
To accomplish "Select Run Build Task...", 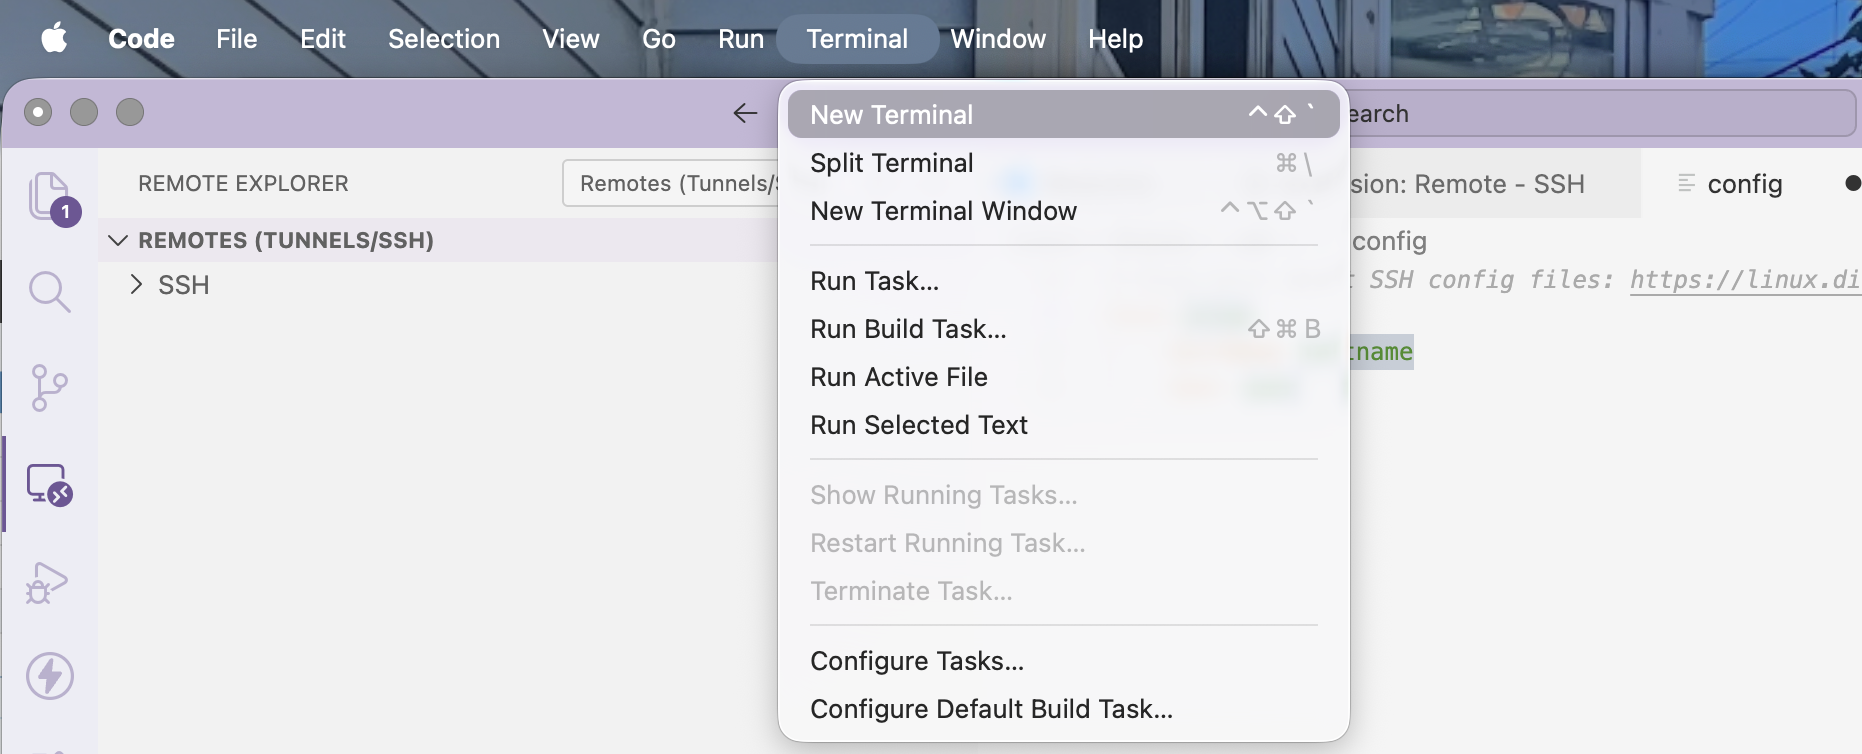I will tap(1064, 329).
